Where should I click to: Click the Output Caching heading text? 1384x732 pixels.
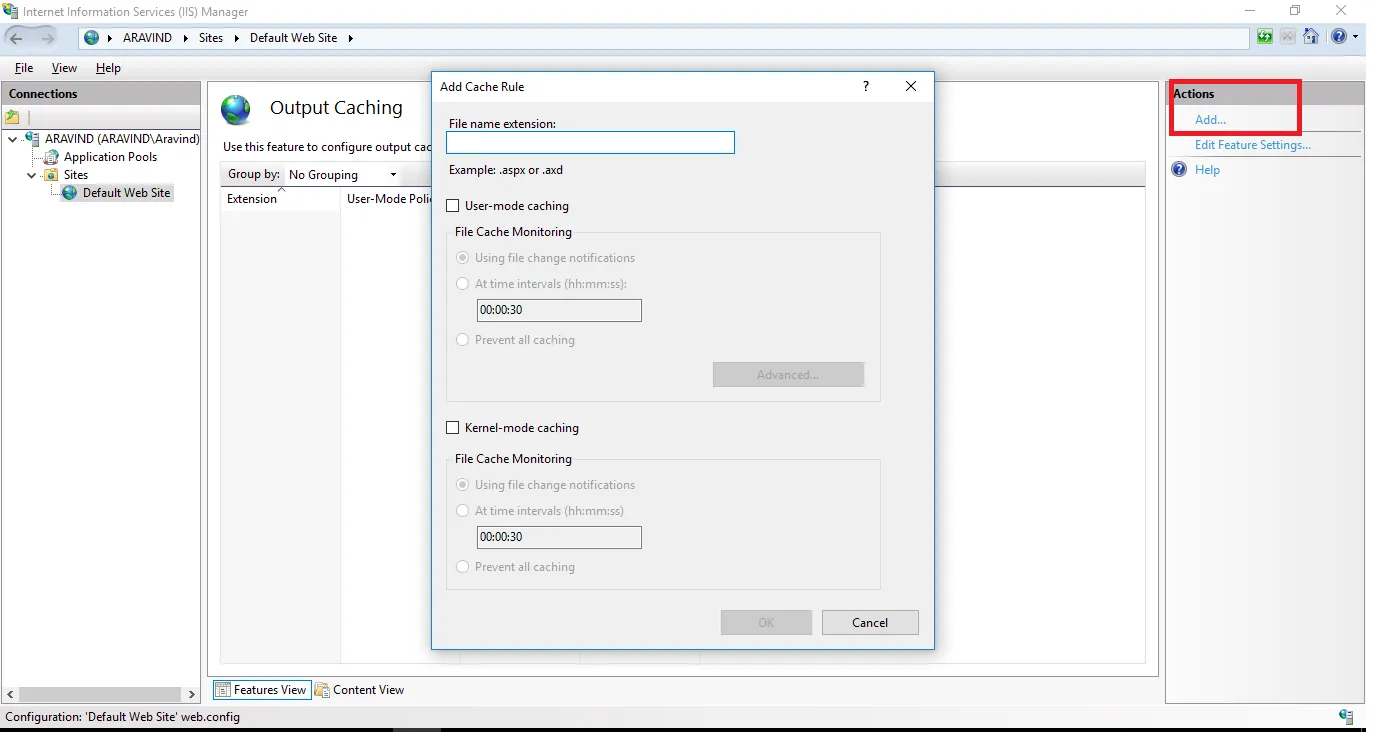tap(336, 108)
